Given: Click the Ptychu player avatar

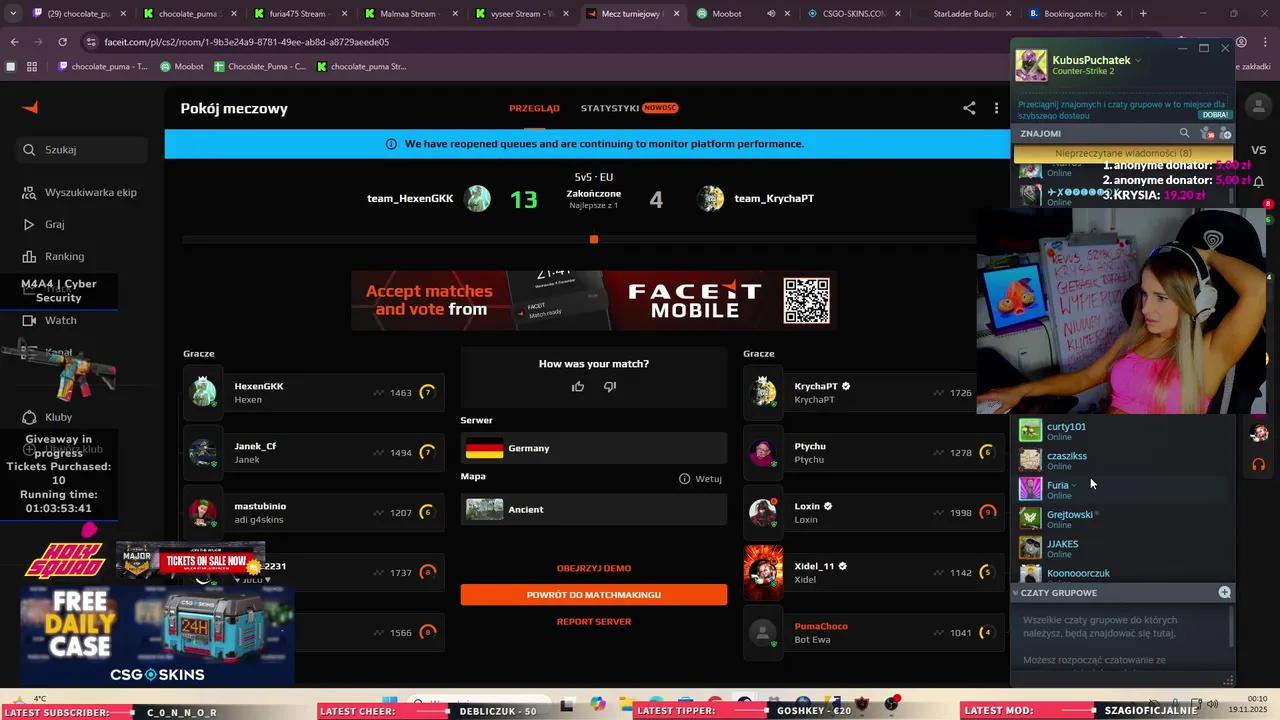Looking at the screenshot, I should (764, 452).
